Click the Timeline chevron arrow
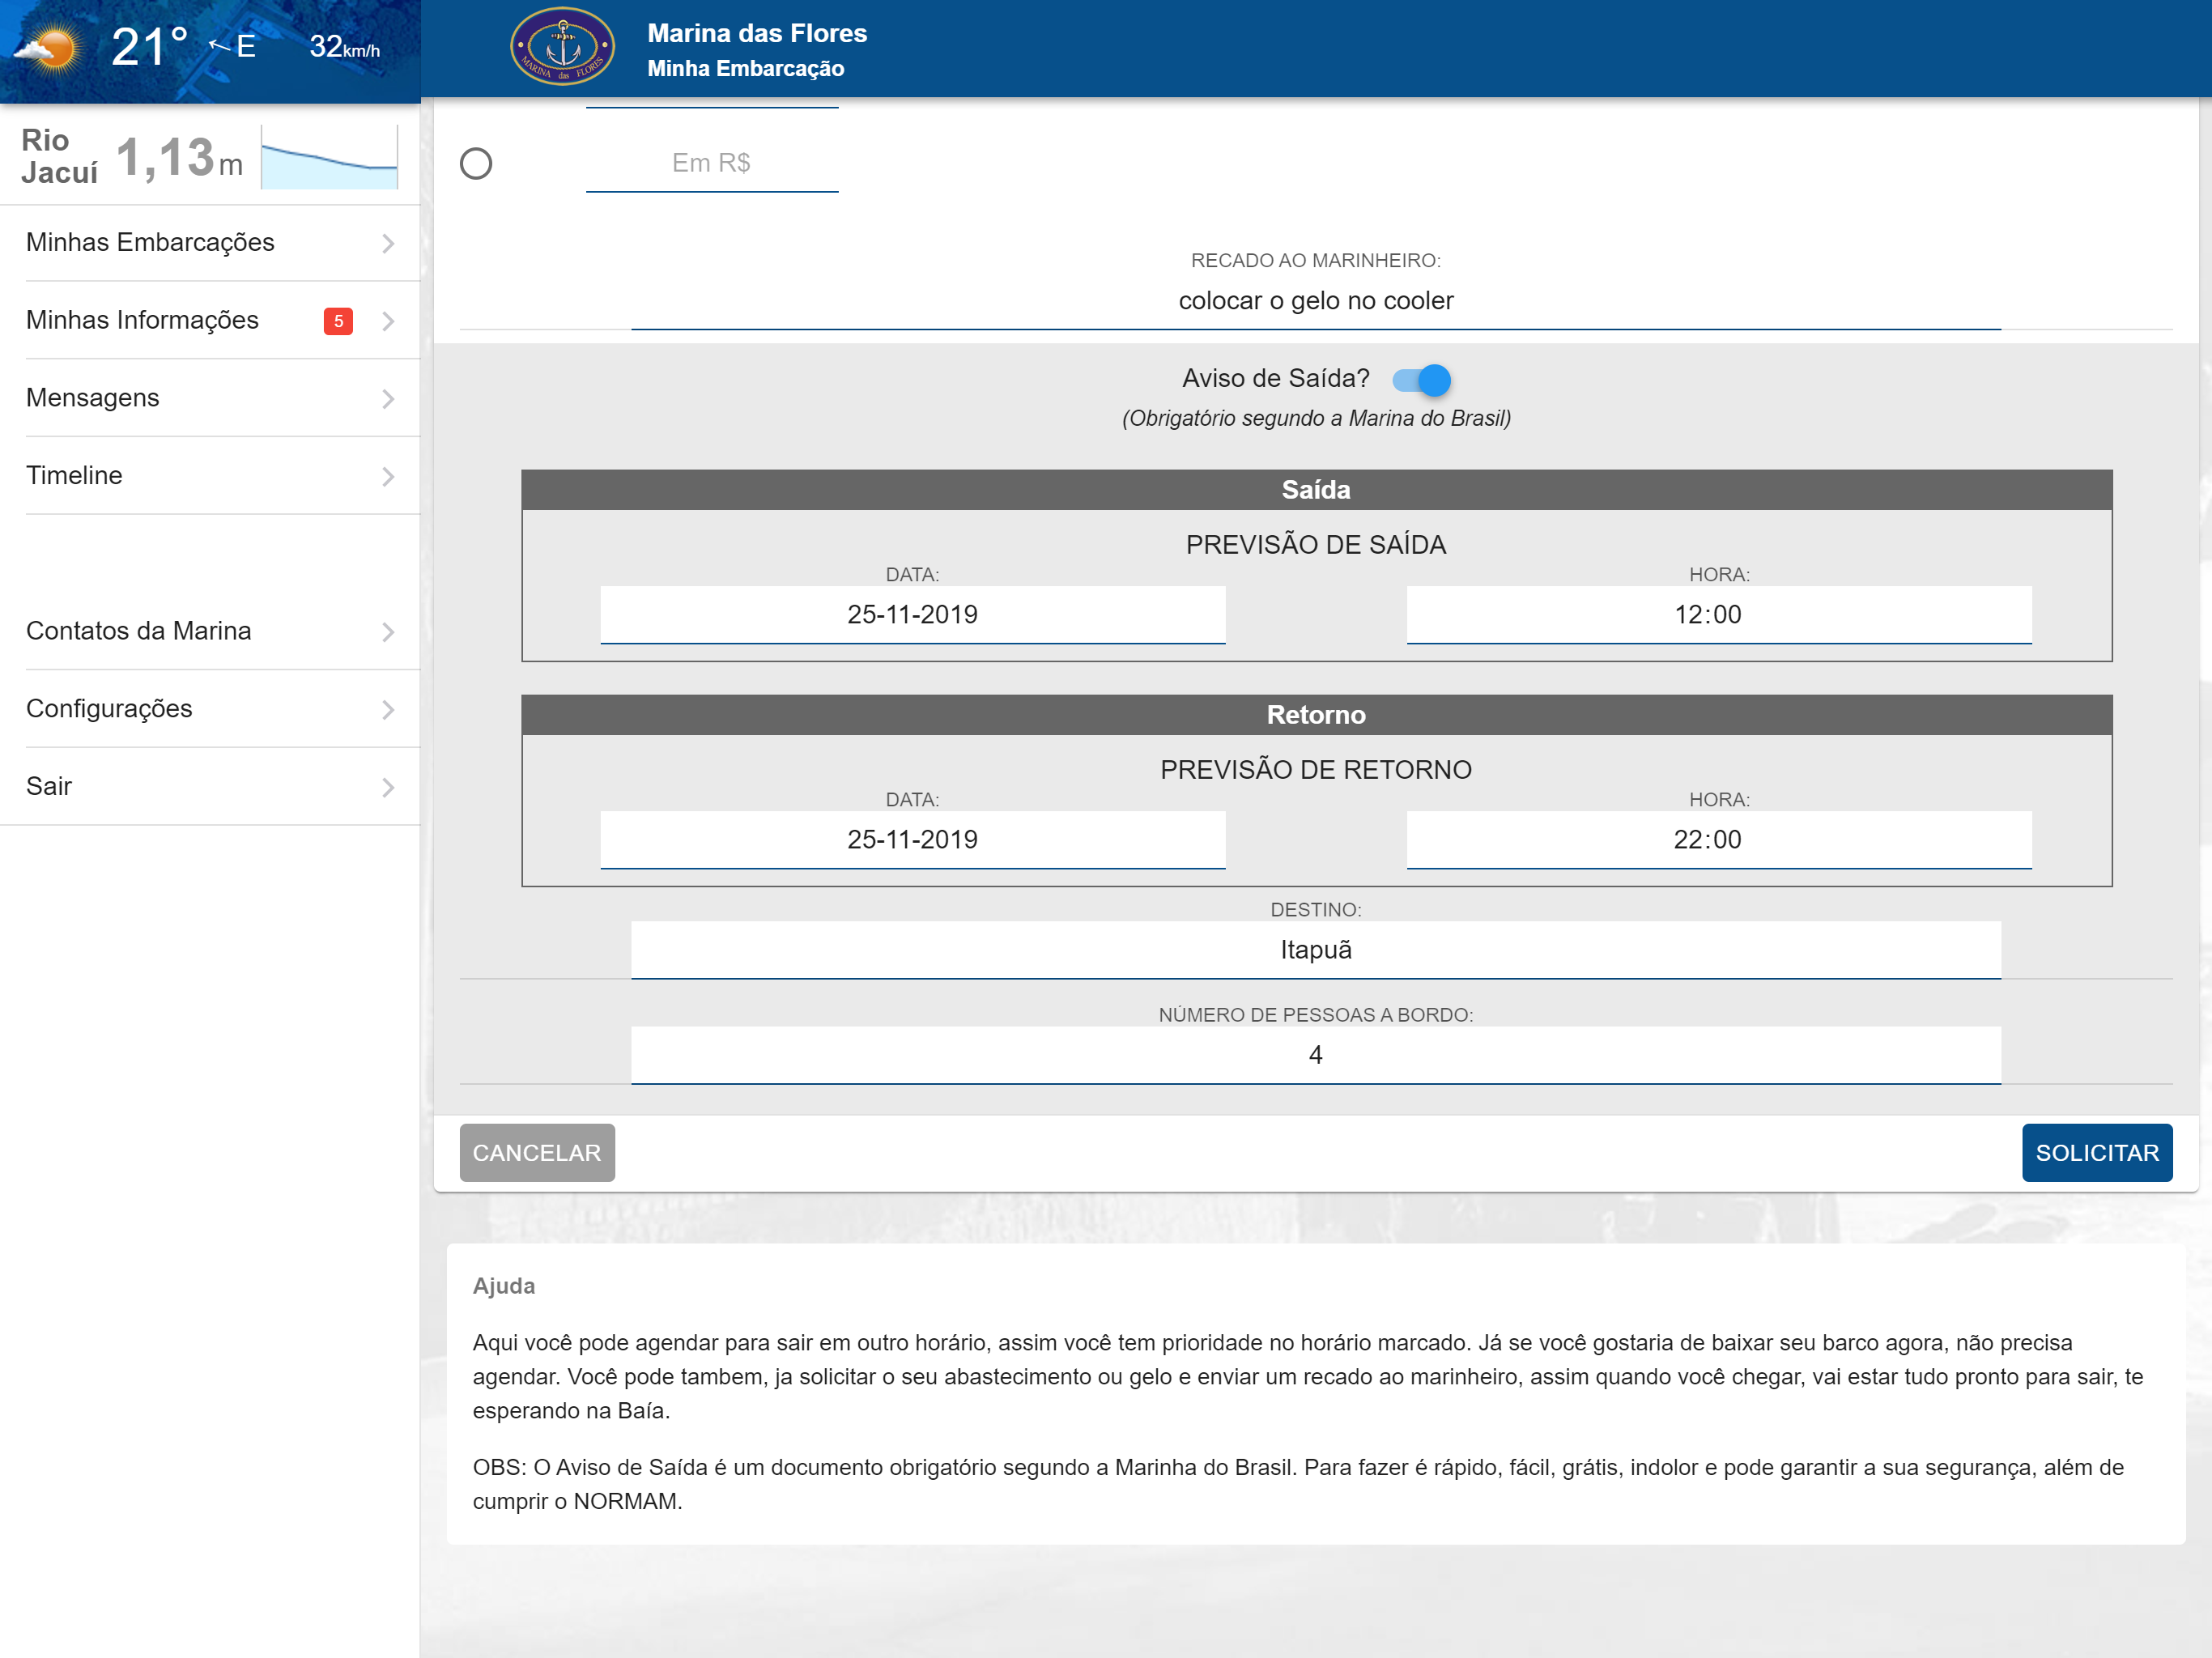Image resolution: width=2212 pixels, height=1658 pixels. 388,477
